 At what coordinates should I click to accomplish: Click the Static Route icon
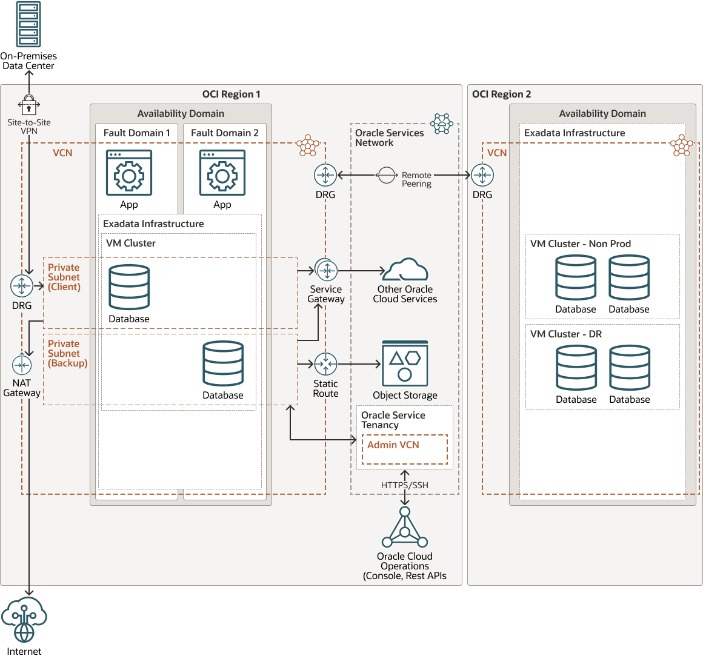(325, 362)
